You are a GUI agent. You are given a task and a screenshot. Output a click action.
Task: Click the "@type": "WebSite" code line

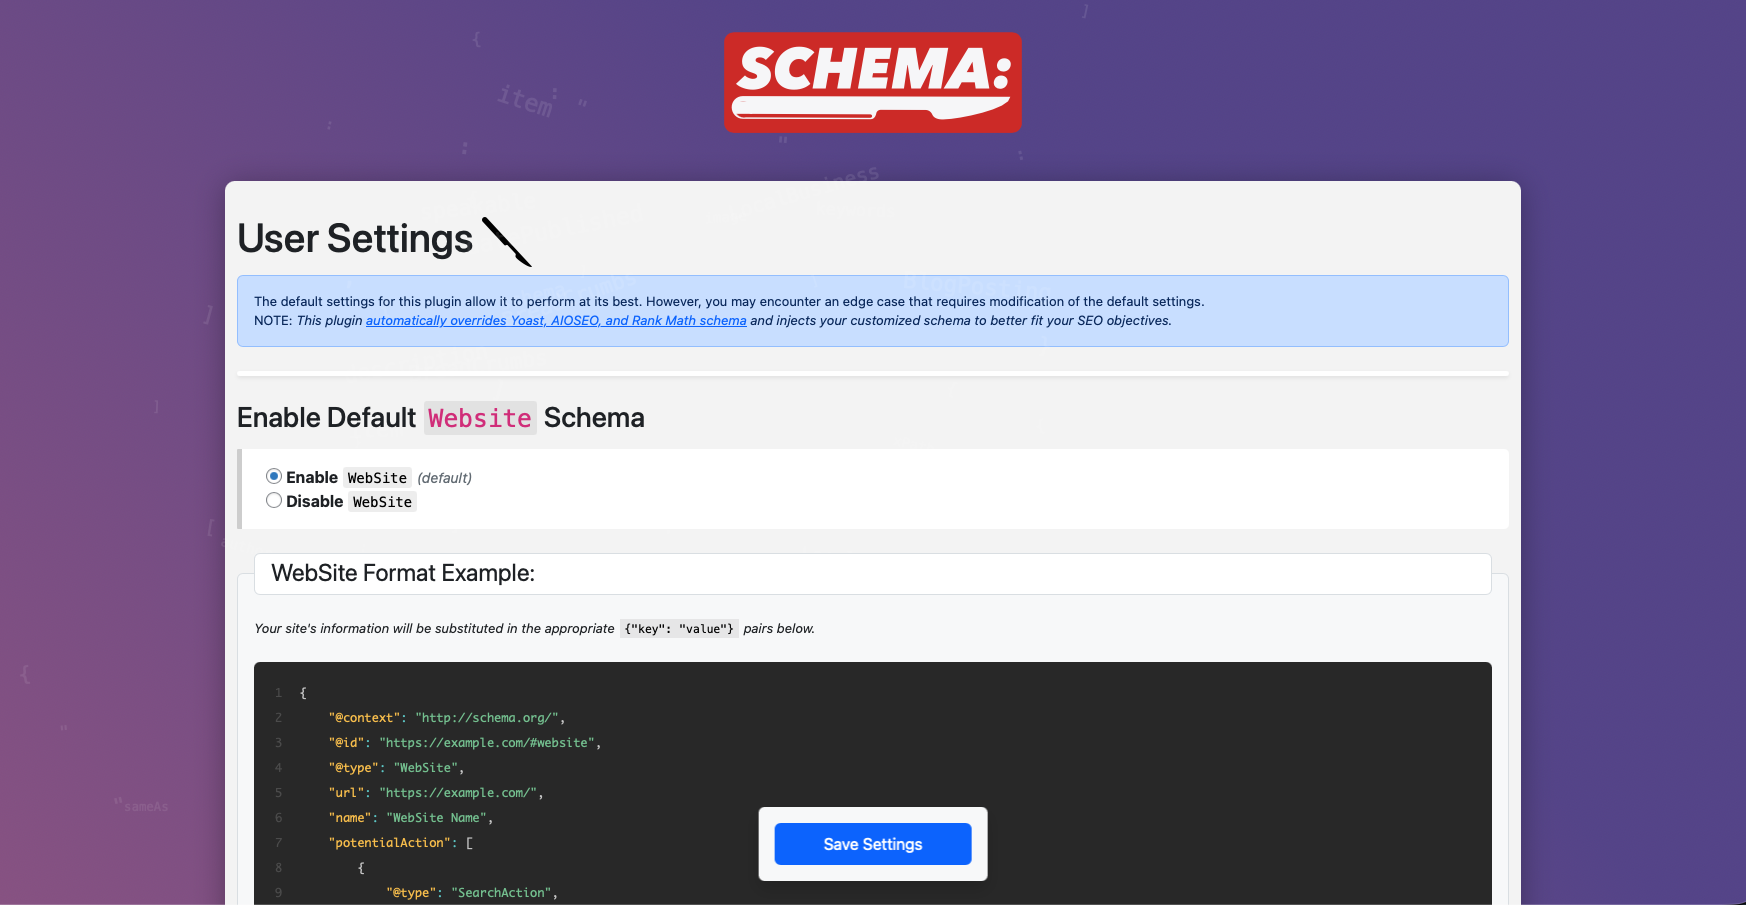[396, 768]
